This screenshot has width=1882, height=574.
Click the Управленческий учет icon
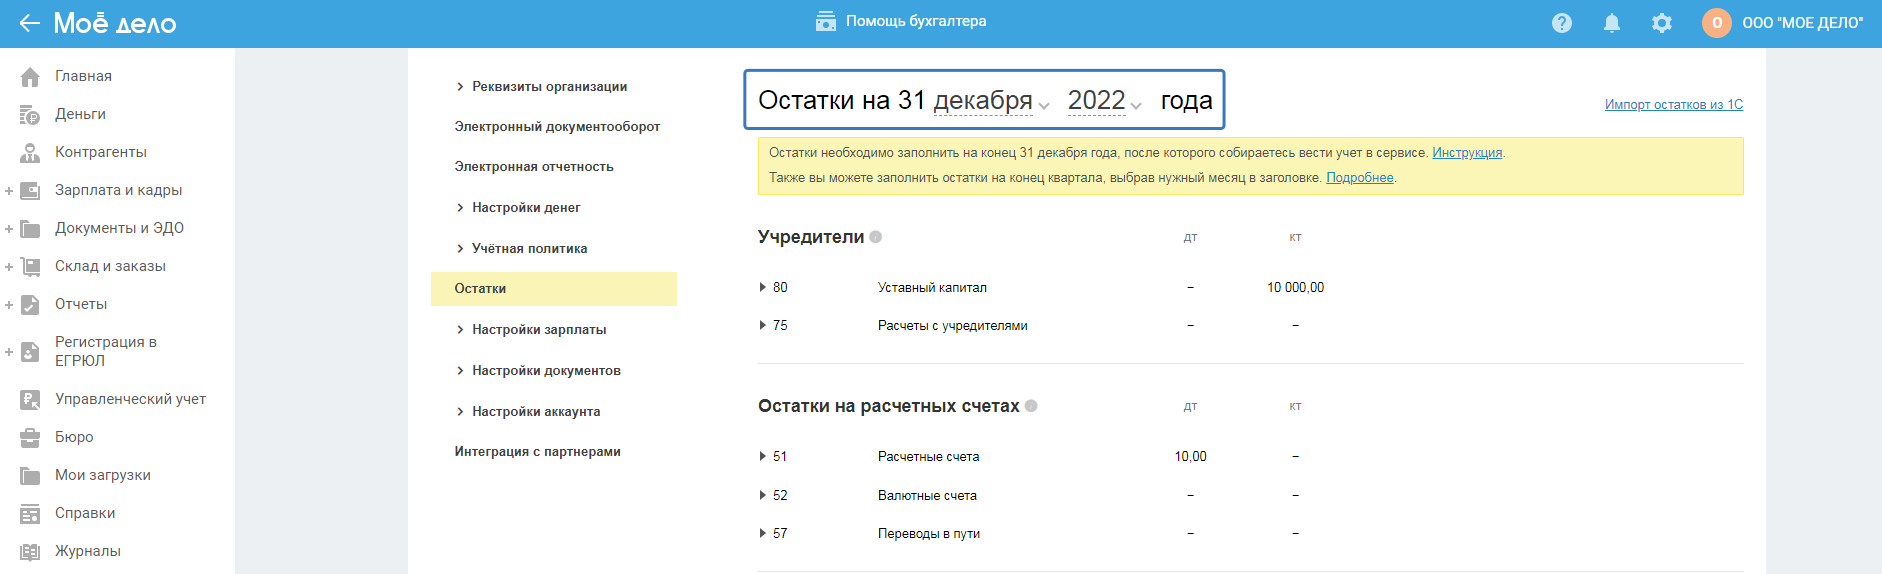[30, 400]
